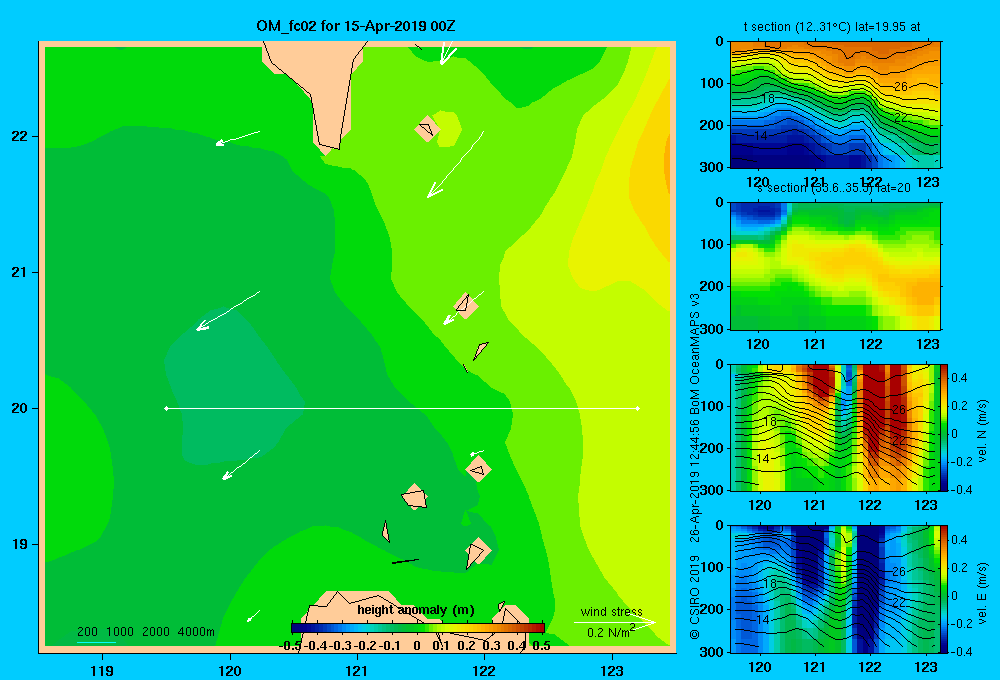1000x680 pixels.
Task: Click longitude label 121 below the main map
Action: click(357, 670)
